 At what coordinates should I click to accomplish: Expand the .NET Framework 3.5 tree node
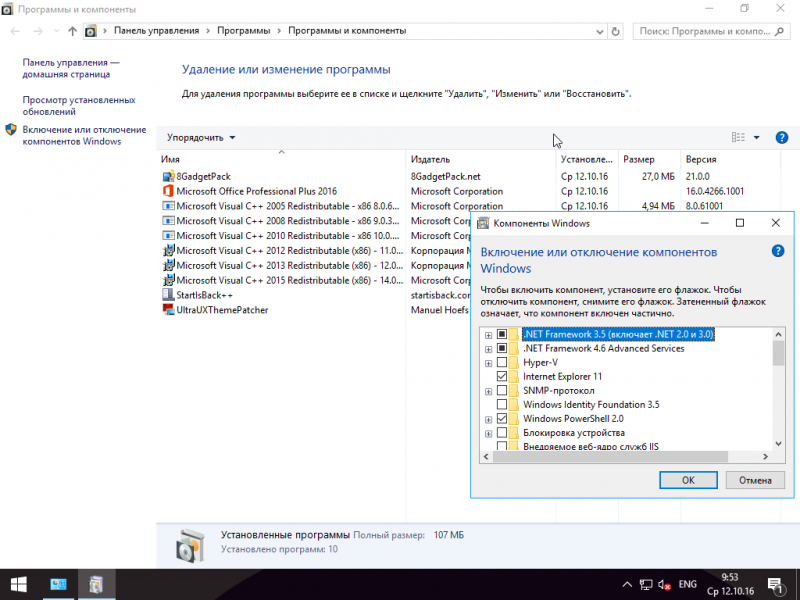pyautogui.click(x=488, y=335)
